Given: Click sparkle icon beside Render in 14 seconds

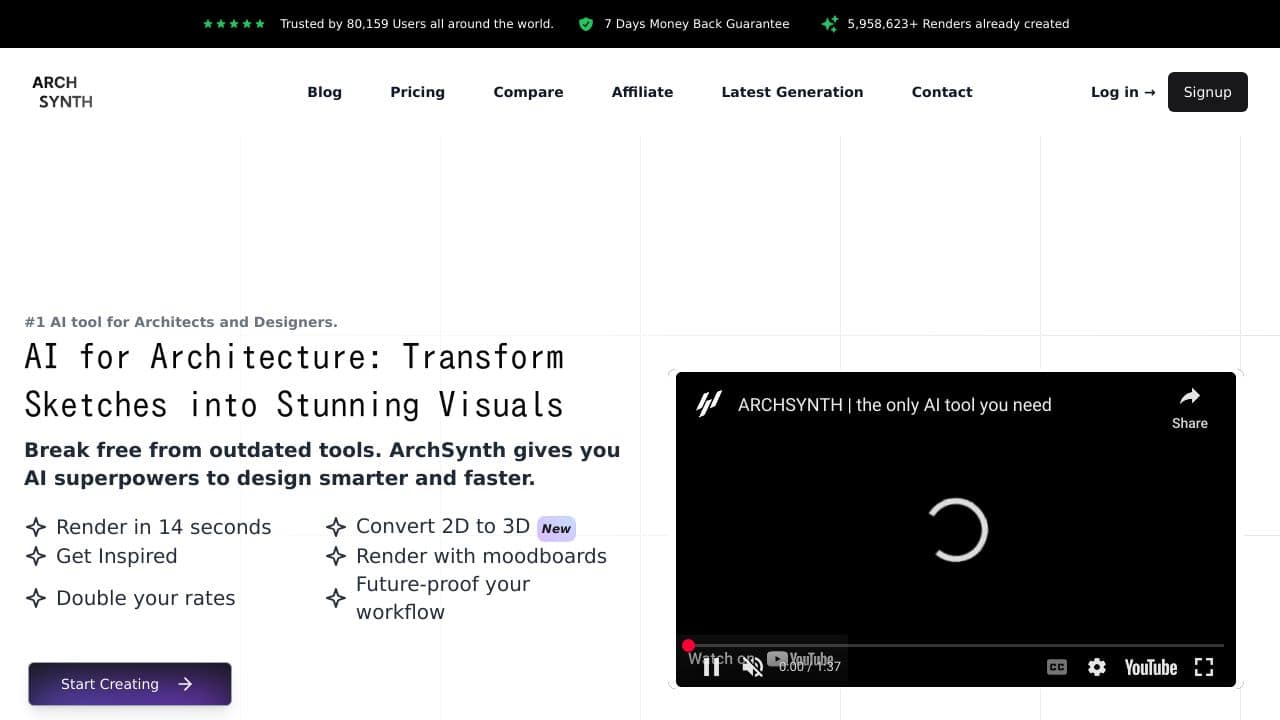Looking at the screenshot, I should (x=36, y=527).
